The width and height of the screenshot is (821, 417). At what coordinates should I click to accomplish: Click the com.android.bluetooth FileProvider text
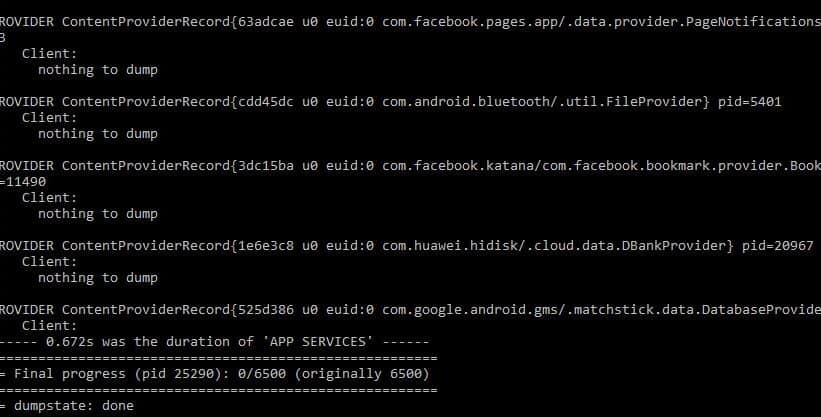pos(546,102)
